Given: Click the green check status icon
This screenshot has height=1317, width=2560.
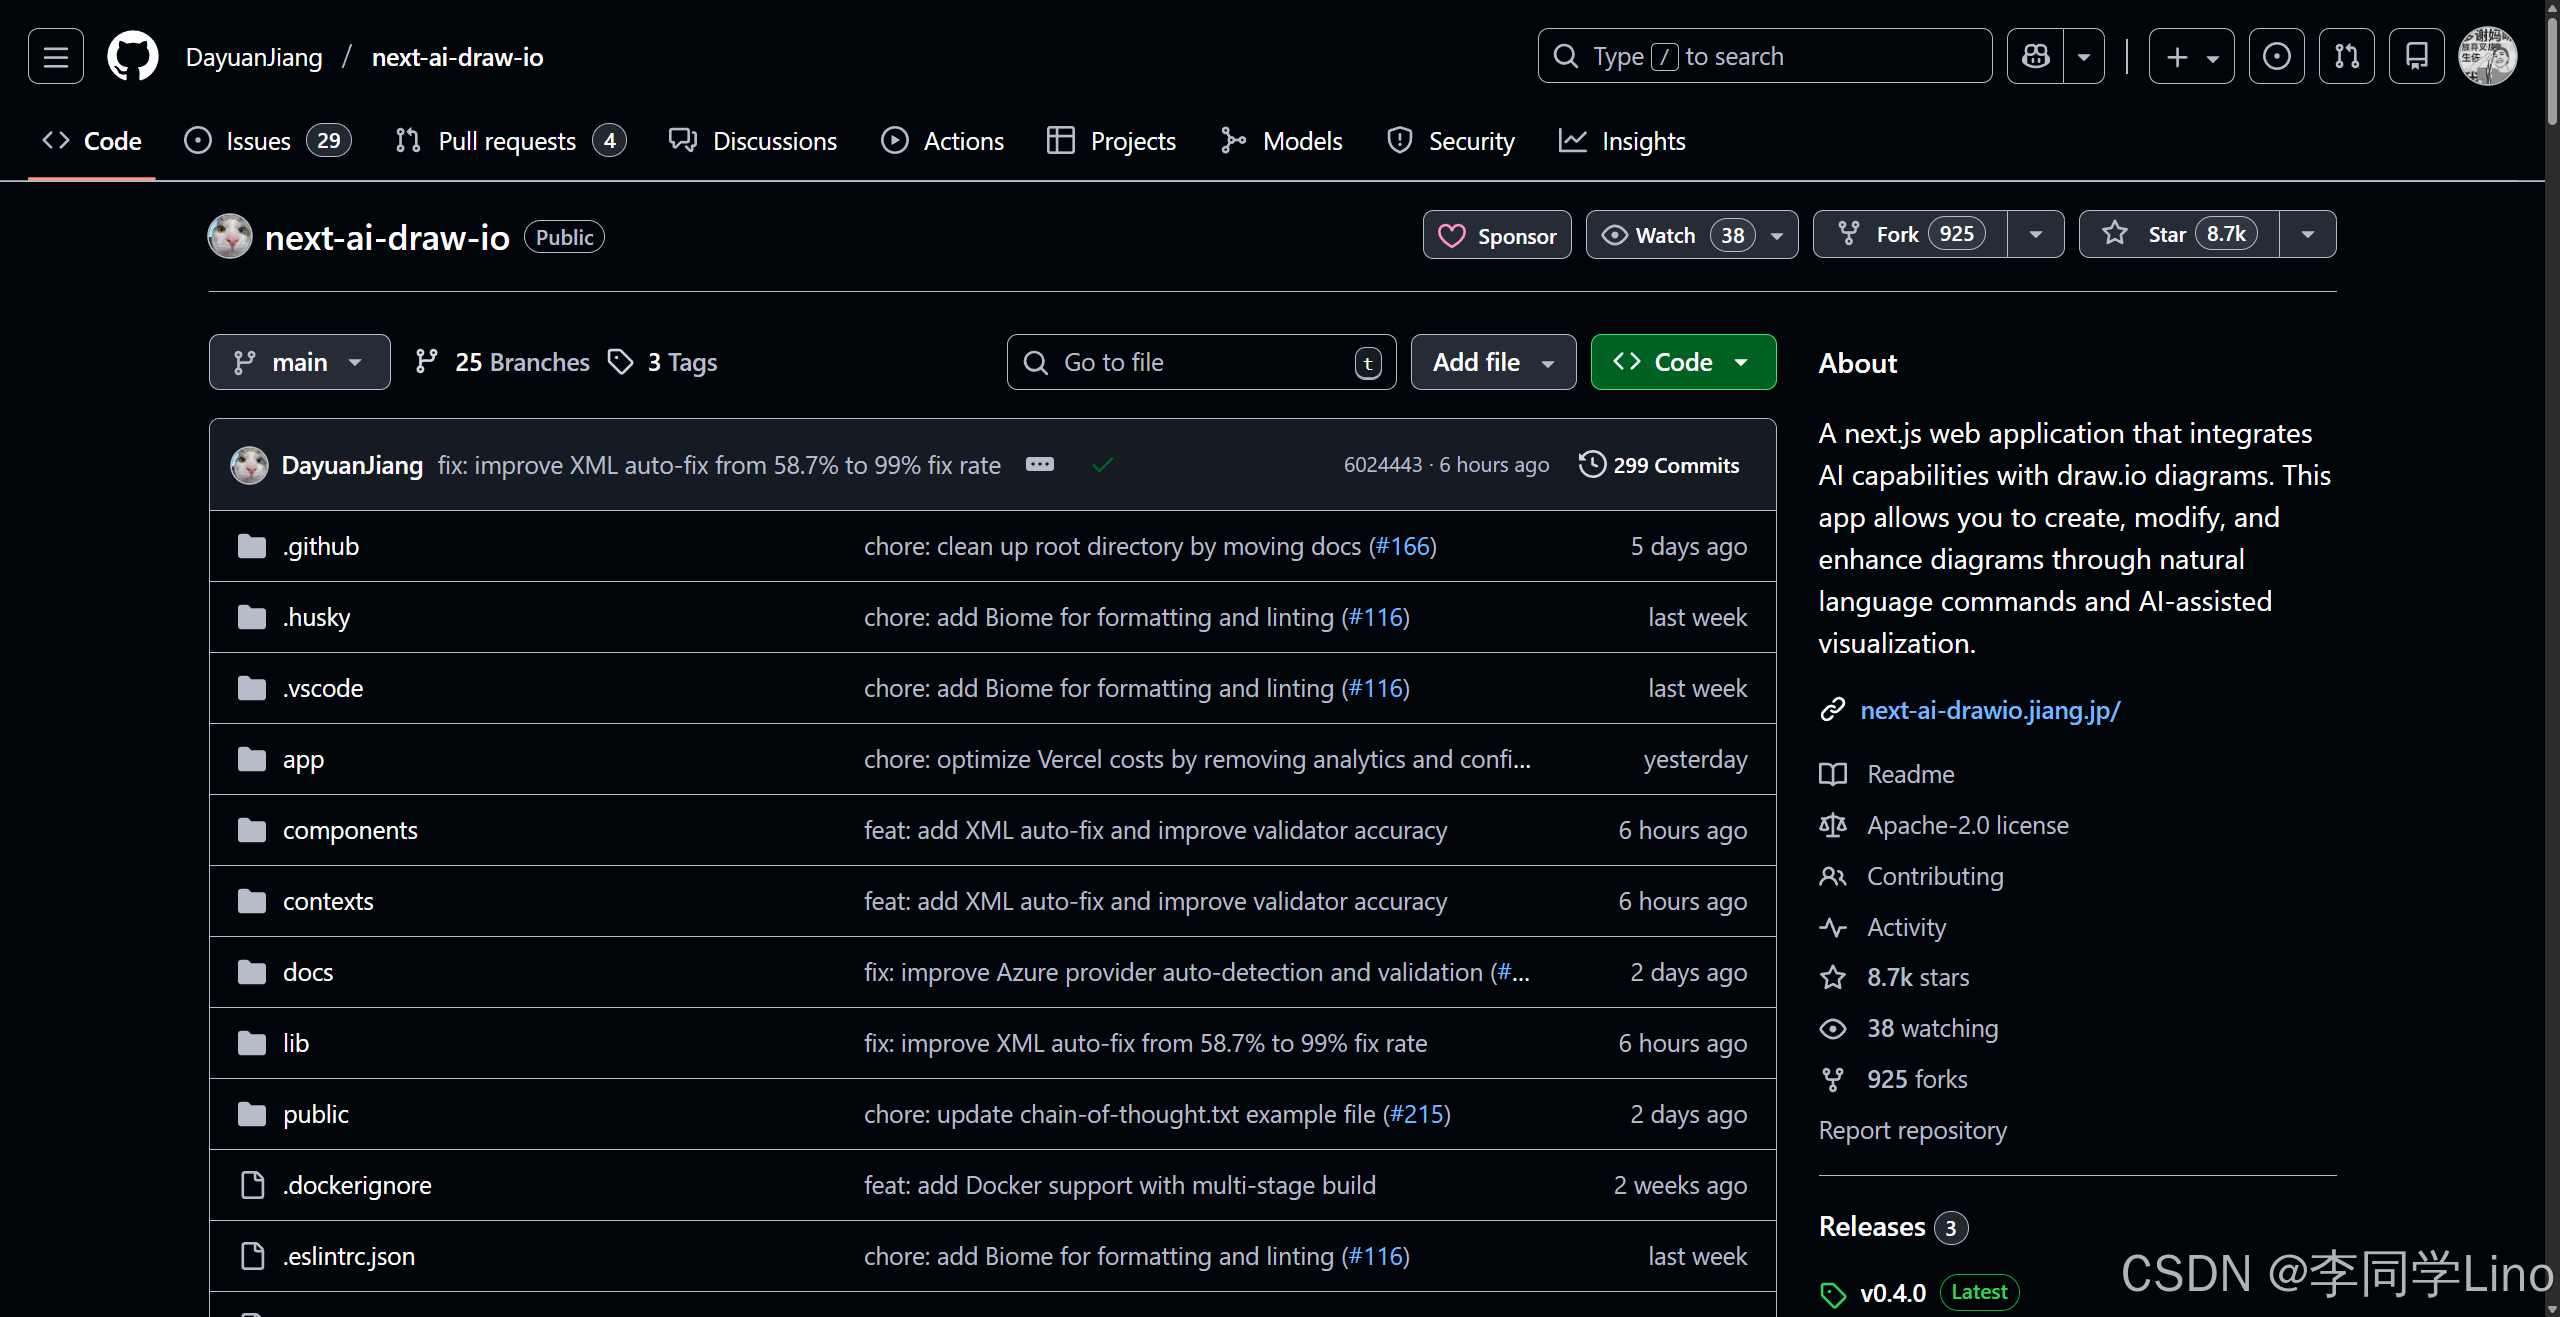Looking at the screenshot, I should pos(1103,465).
